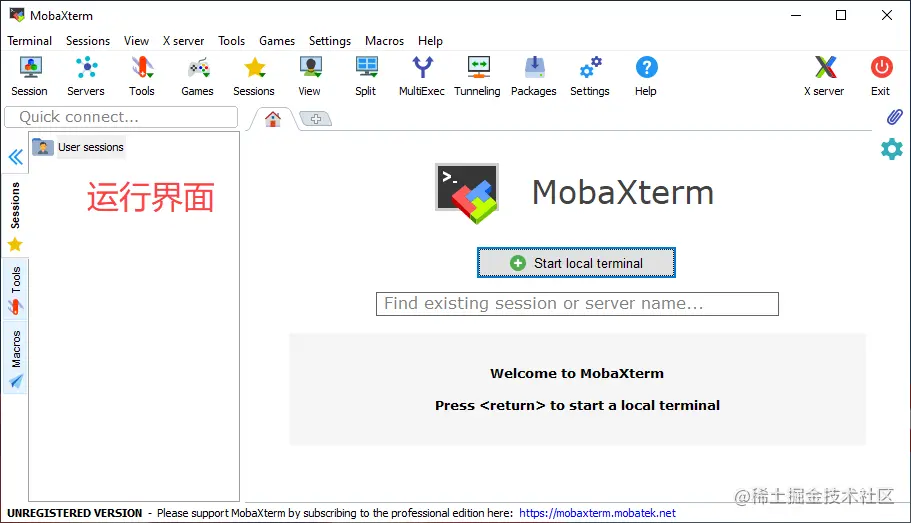Activate the MultiExec toolbar icon

click(x=422, y=76)
